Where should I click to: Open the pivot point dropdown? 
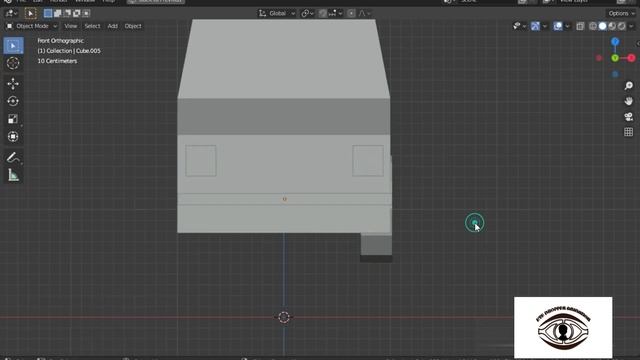(x=307, y=13)
